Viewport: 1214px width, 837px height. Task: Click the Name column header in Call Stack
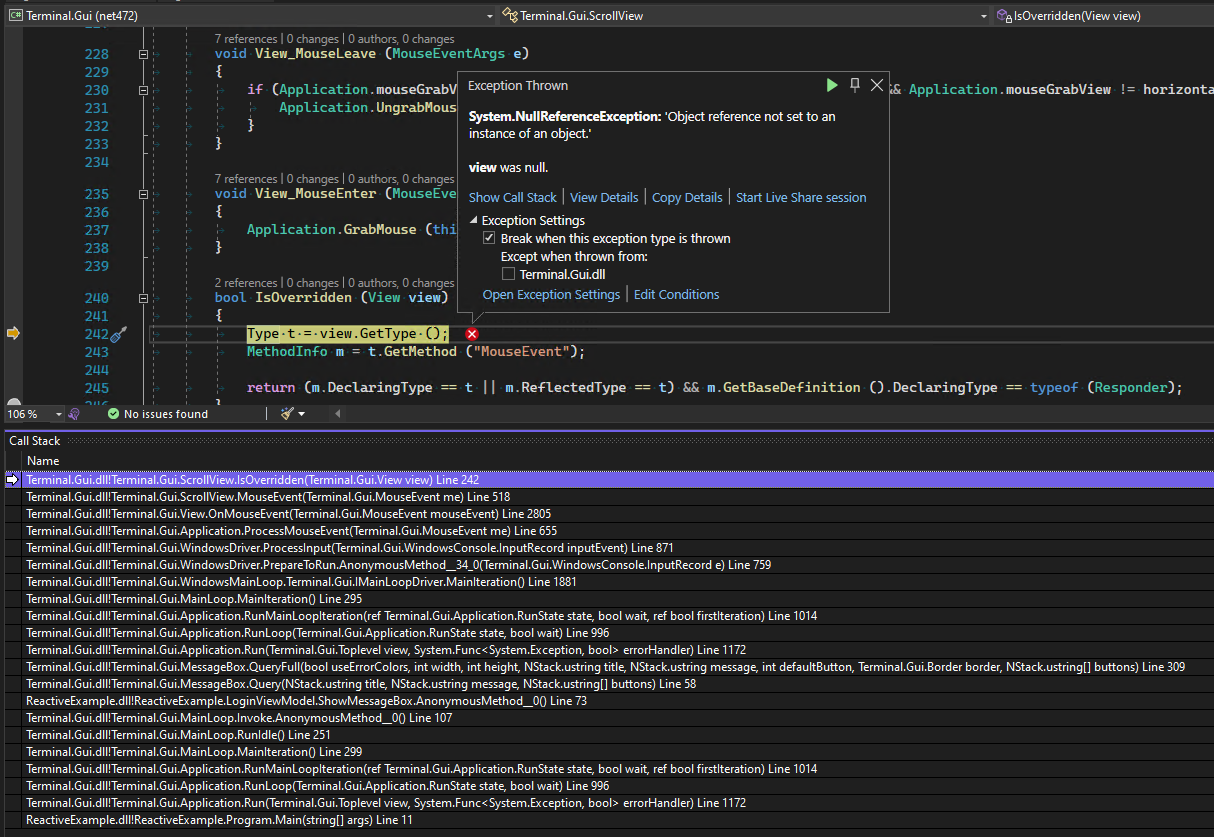tap(43, 461)
